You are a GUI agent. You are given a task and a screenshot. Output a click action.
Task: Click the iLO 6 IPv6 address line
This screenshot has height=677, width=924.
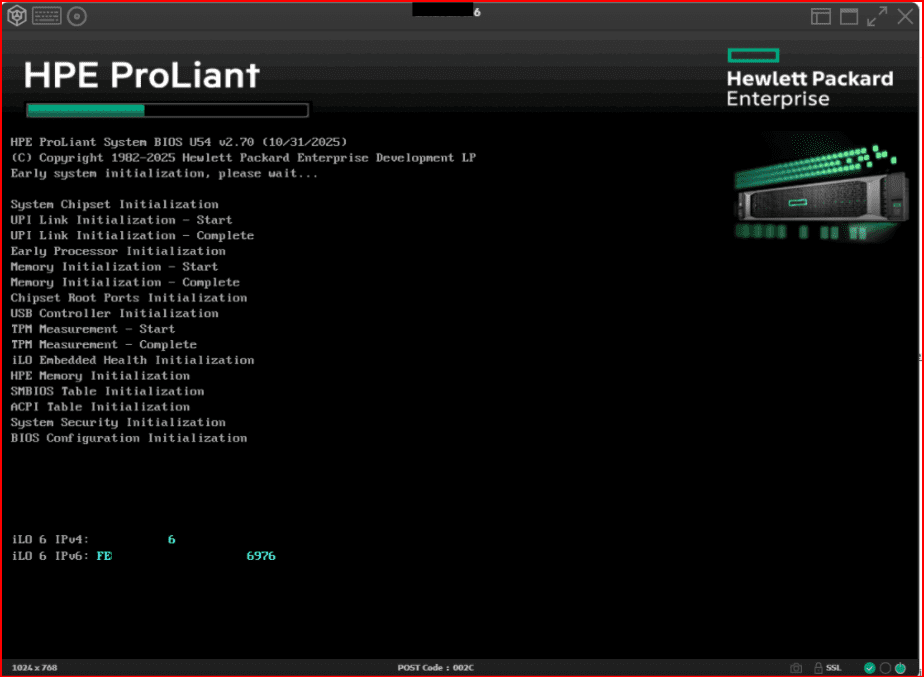143,555
